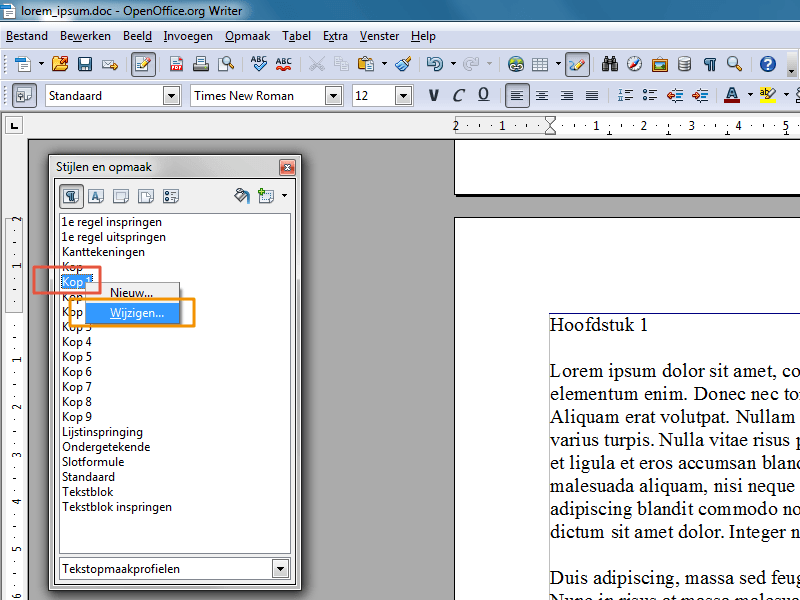Center the paragraph
The image size is (800, 600).
tap(542, 95)
